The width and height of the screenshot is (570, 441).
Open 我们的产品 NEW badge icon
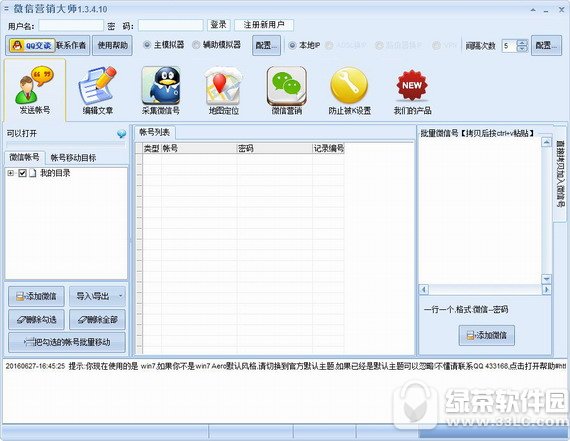point(412,90)
